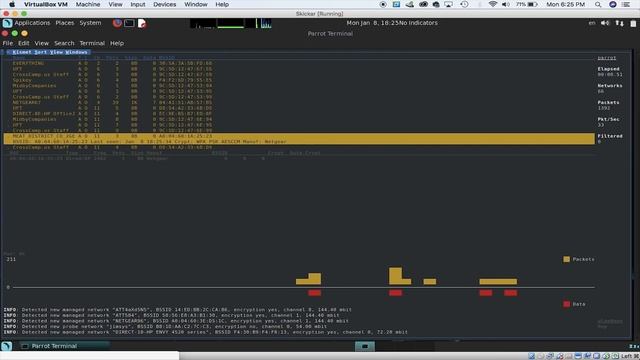Click the macOS clock Mon 6:25 PM
Screen dimensions: 640x360
tap(565, 4)
